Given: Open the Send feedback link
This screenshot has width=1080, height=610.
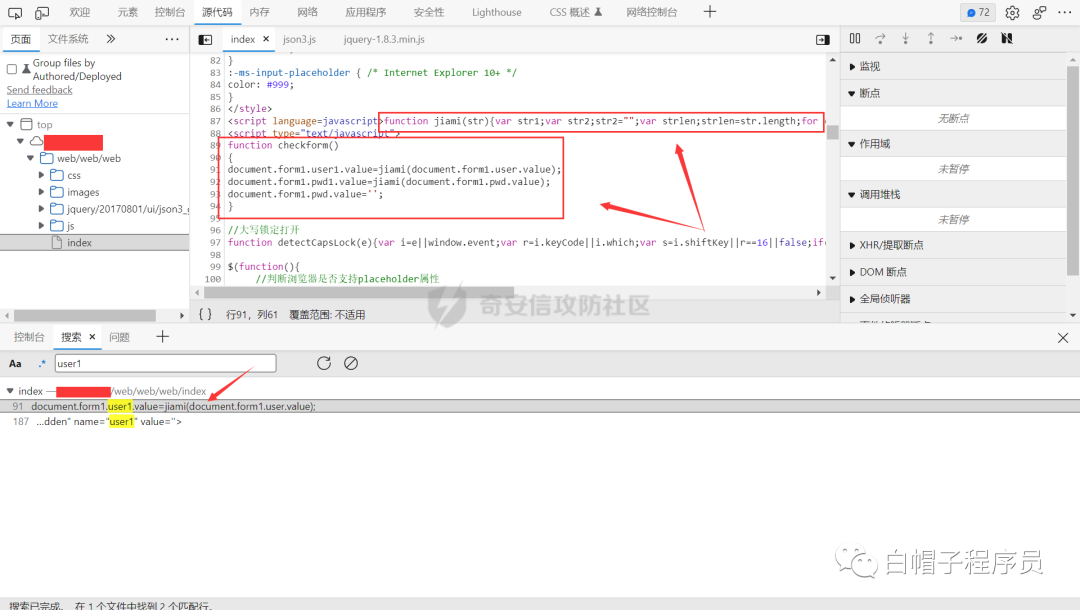Looking at the screenshot, I should [x=39, y=90].
